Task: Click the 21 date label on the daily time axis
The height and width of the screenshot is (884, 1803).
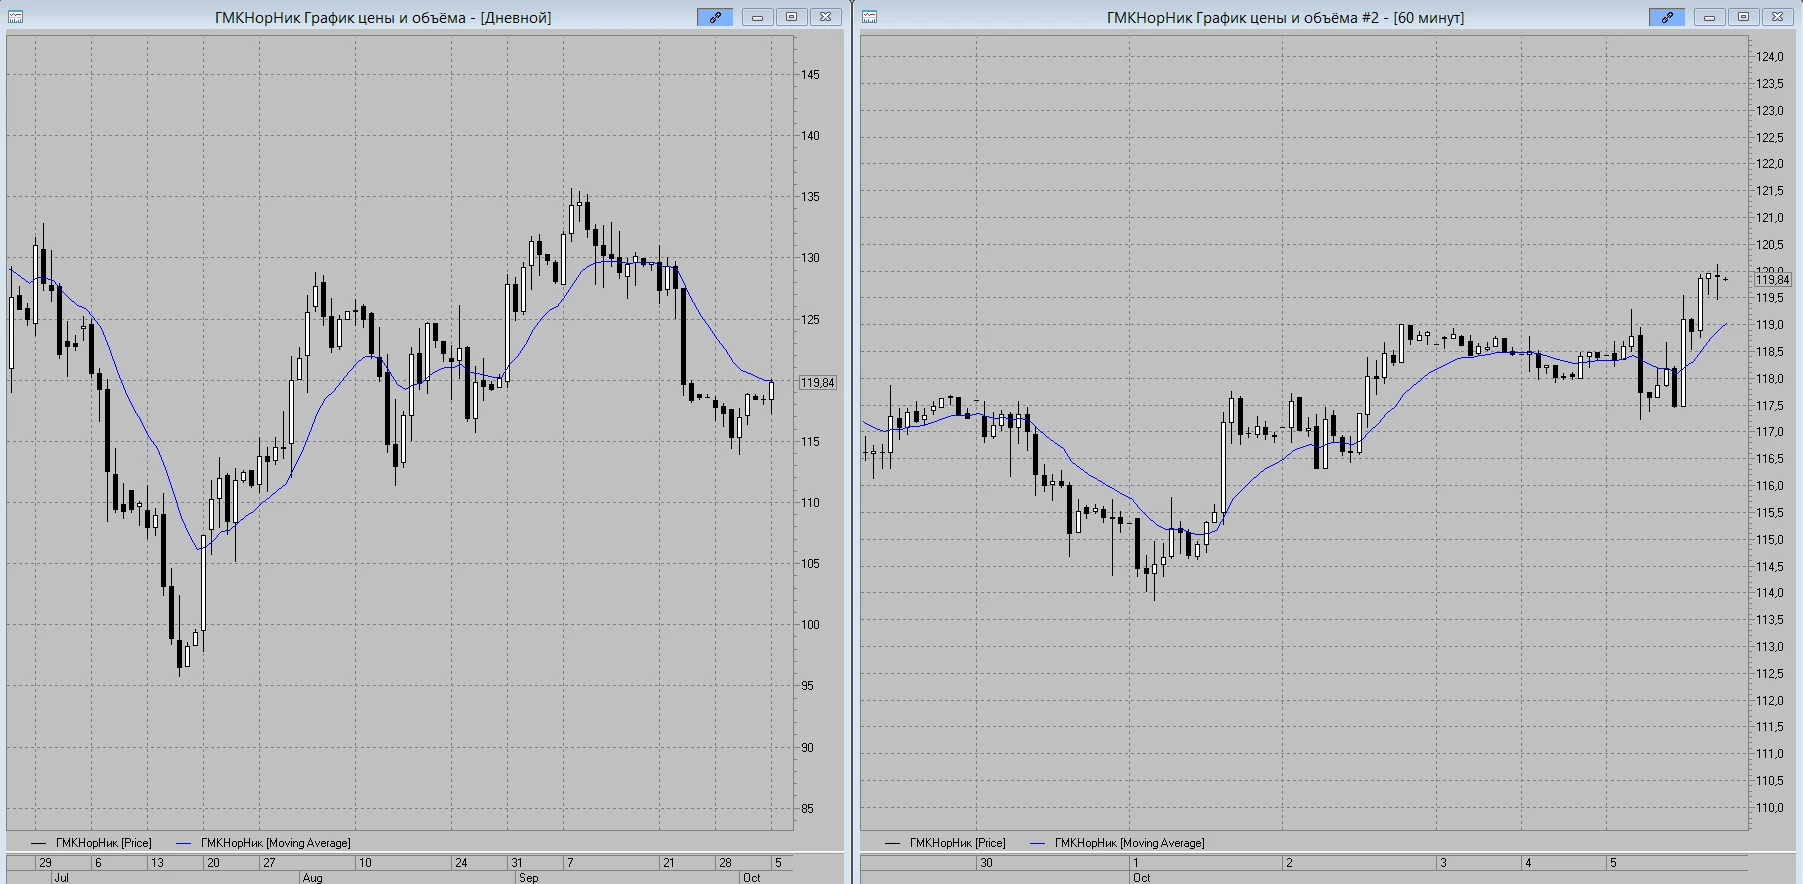Action: click(669, 862)
